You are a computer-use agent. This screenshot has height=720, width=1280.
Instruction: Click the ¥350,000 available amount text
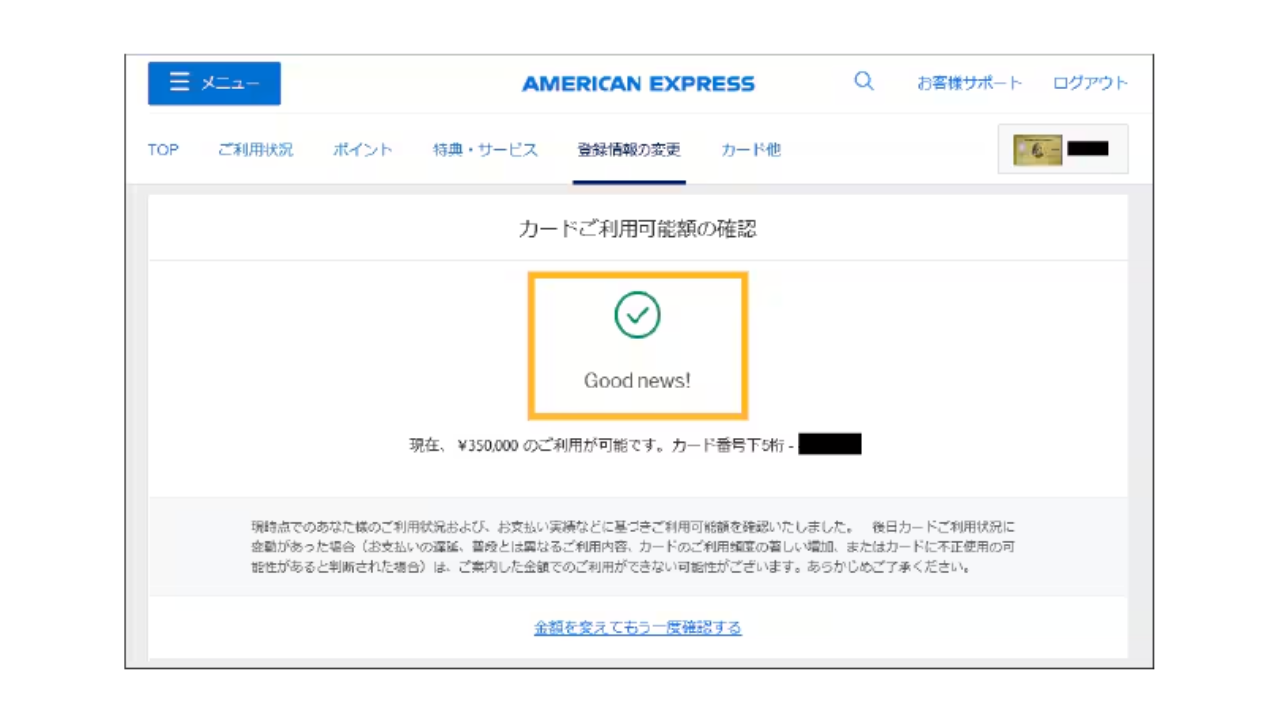pos(488,446)
